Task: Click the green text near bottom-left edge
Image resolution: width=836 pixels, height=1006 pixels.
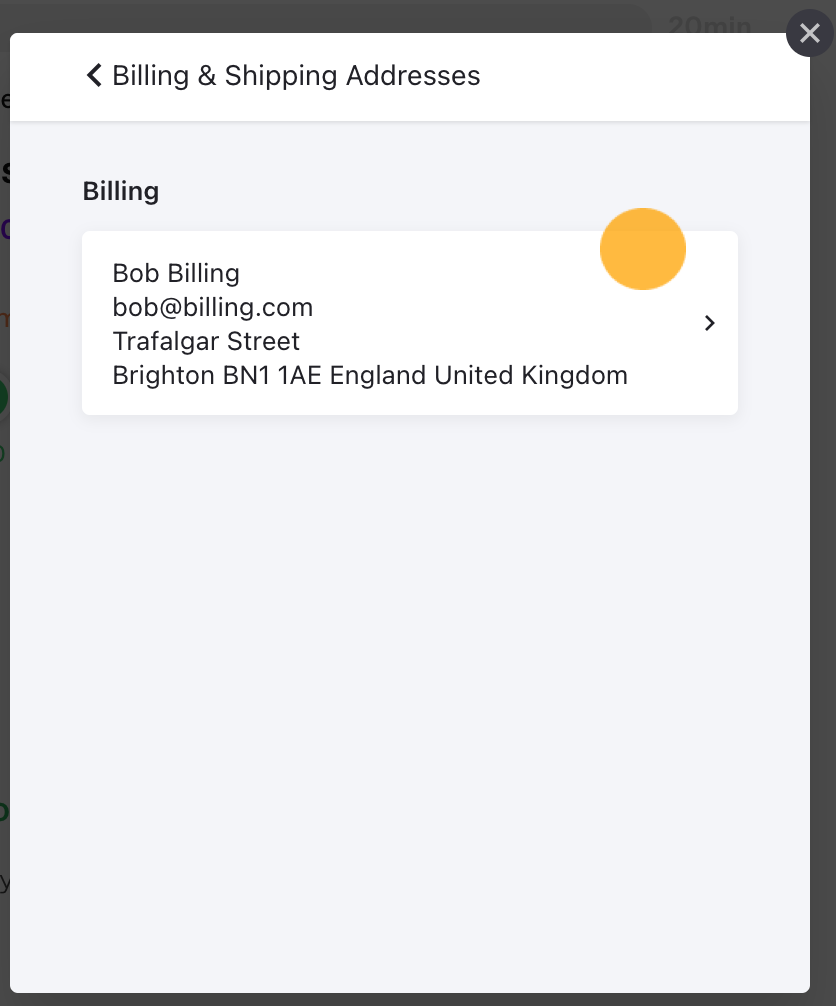Action: click(4, 811)
